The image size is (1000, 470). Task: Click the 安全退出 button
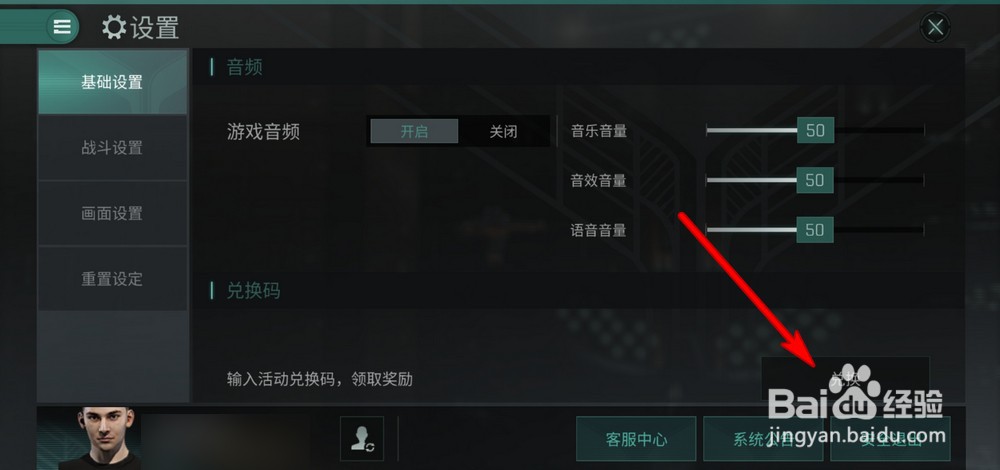(x=890, y=439)
